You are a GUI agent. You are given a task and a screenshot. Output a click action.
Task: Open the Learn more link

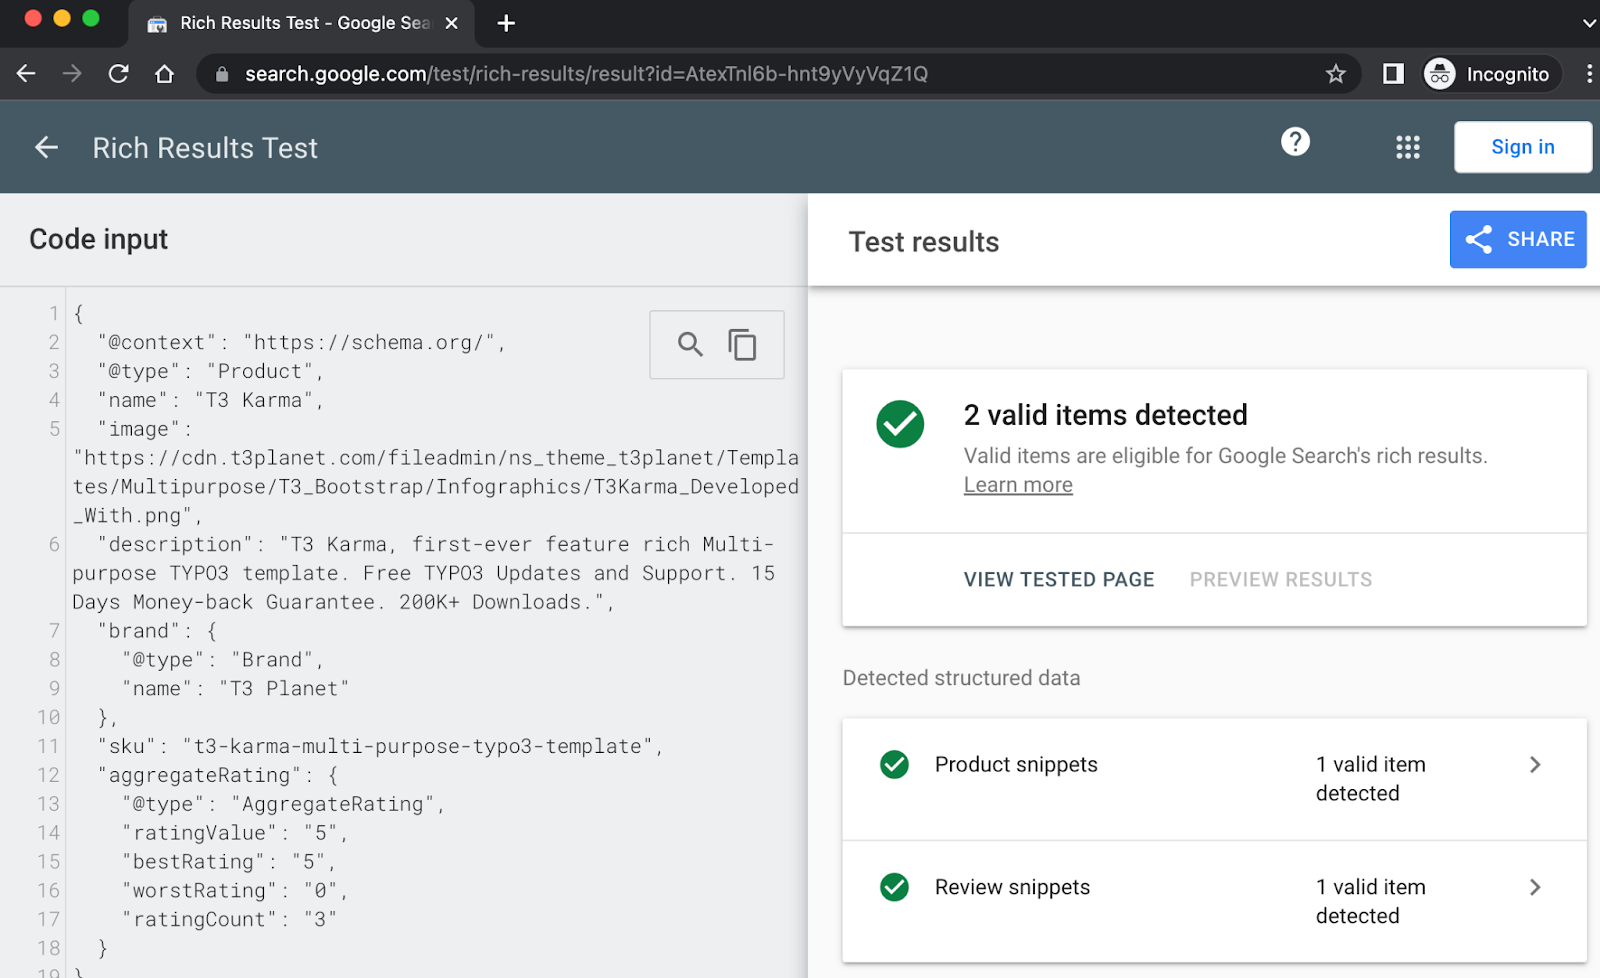[x=1017, y=484]
